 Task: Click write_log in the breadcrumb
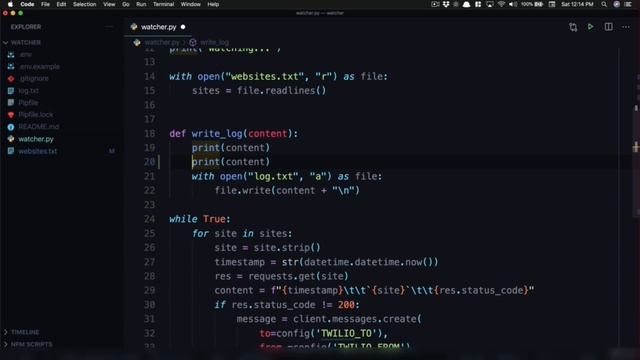pyautogui.click(x=214, y=42)
